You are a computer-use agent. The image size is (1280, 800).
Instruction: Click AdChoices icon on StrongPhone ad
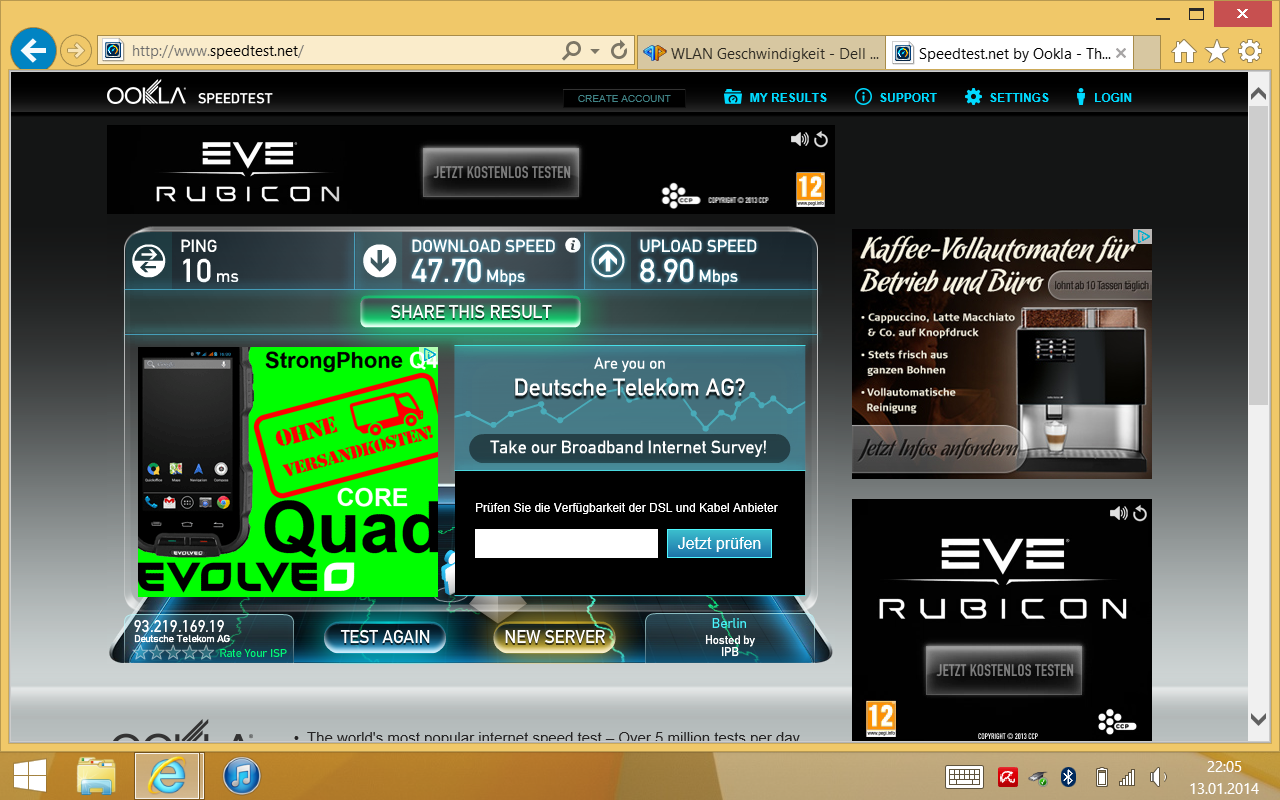(x=429, y=355)
